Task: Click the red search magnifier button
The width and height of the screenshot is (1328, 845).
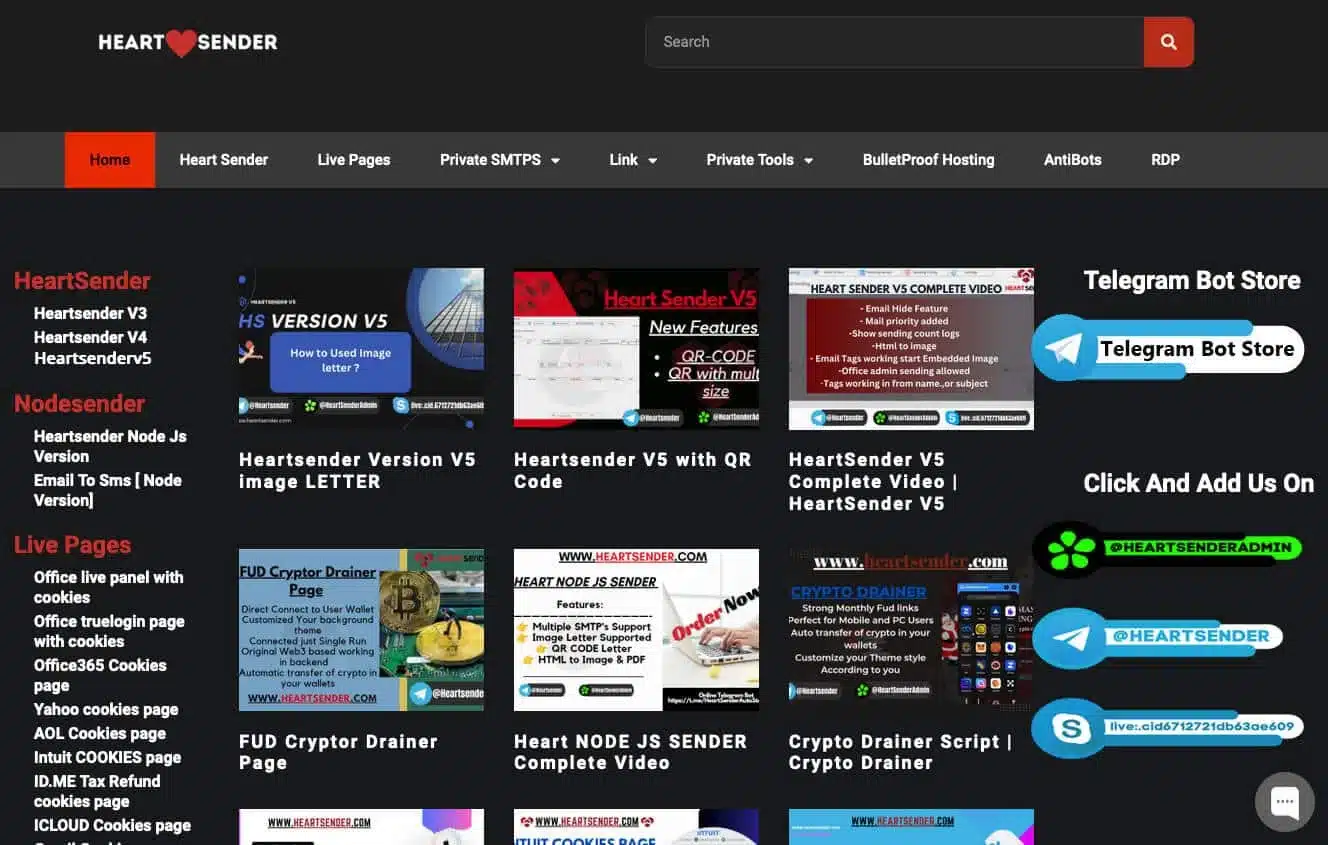Action: coord(1168,42)
